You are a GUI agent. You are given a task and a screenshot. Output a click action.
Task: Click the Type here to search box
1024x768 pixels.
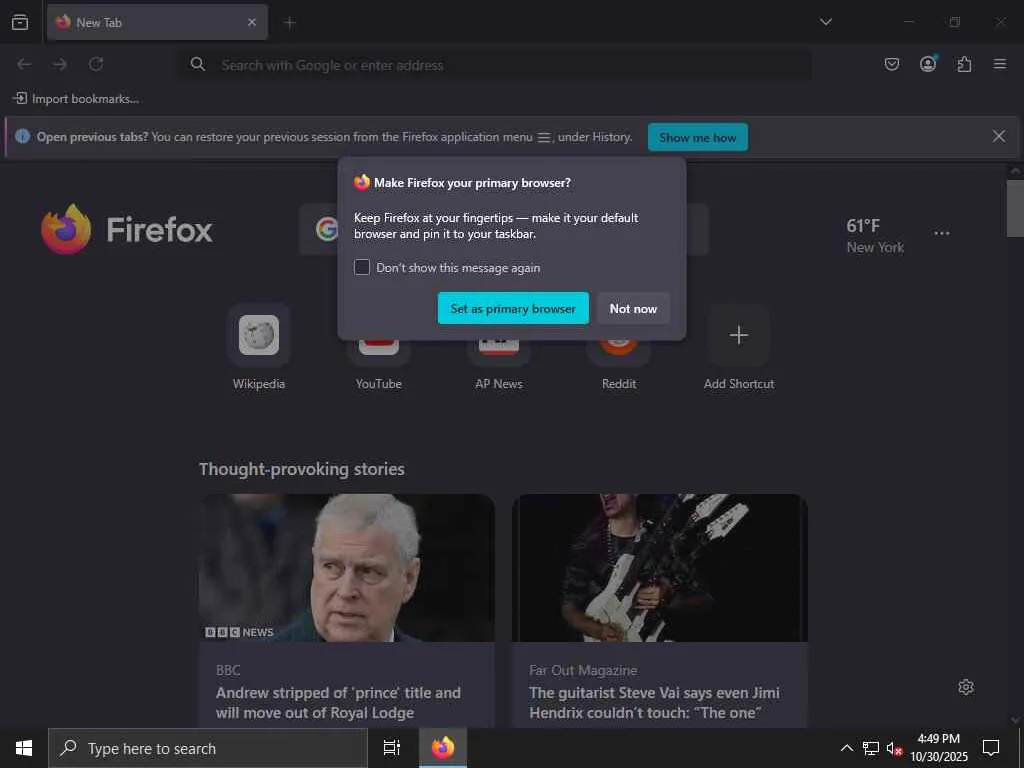click(208, 748)
